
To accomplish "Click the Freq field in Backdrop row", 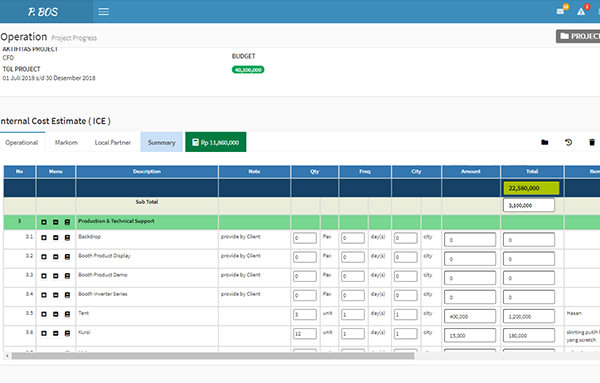I will 353,238.
